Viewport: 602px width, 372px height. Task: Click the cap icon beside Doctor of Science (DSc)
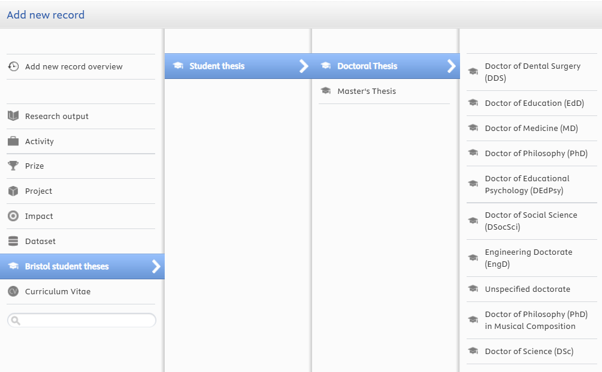(x=473, y=351)
